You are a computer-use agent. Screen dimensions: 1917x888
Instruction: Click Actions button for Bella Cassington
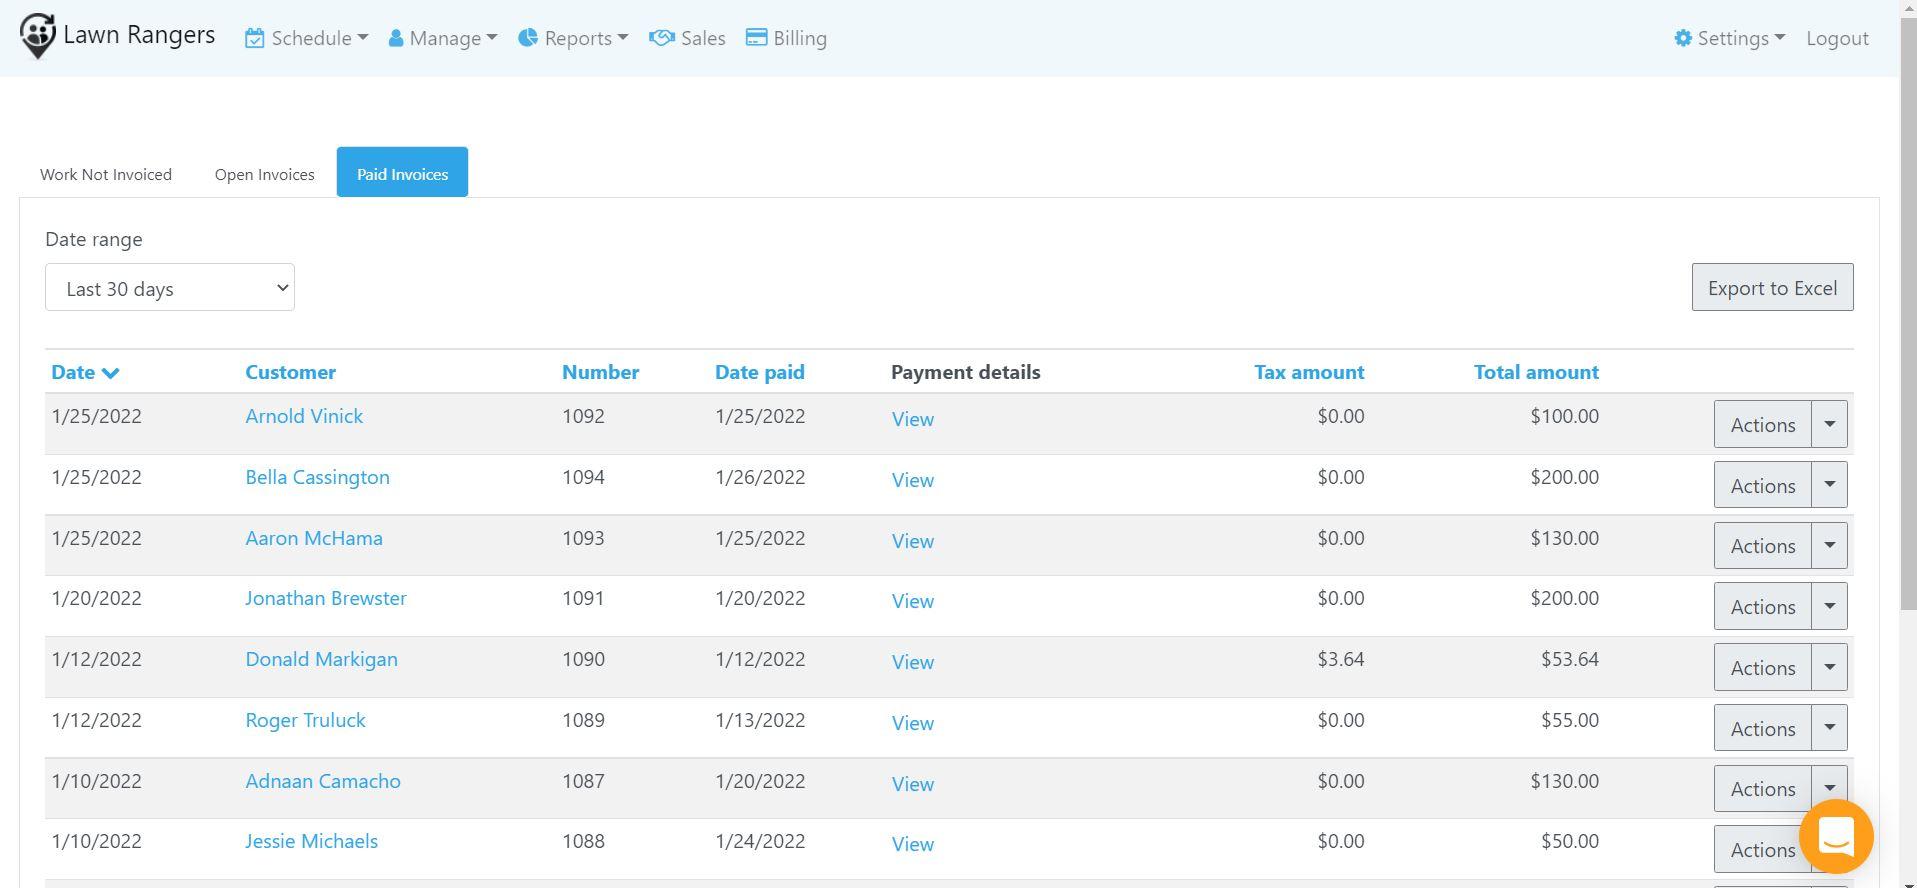coord(1762,485)
